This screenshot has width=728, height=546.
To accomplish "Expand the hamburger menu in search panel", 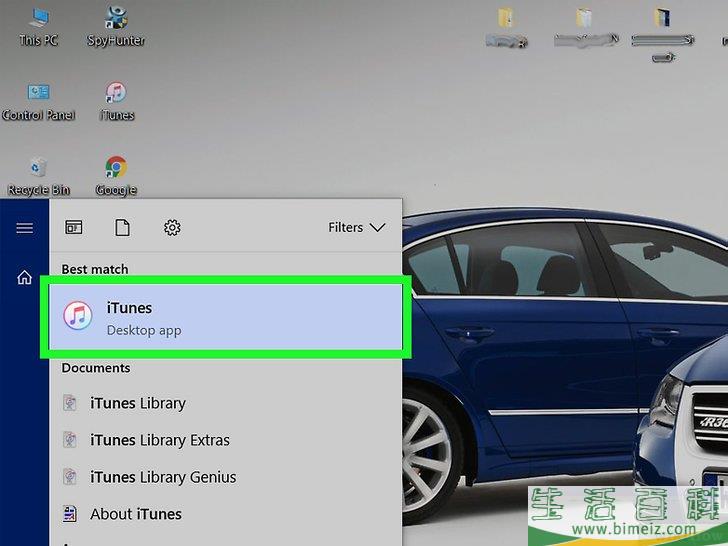I will coord(25,228).
